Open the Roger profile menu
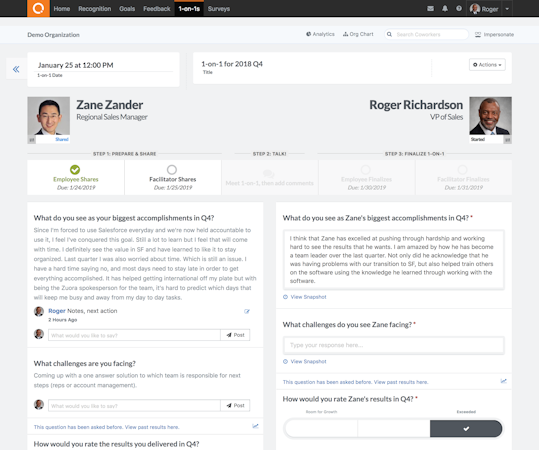Viewport: 539px width, 450px height. coord(484,9)
